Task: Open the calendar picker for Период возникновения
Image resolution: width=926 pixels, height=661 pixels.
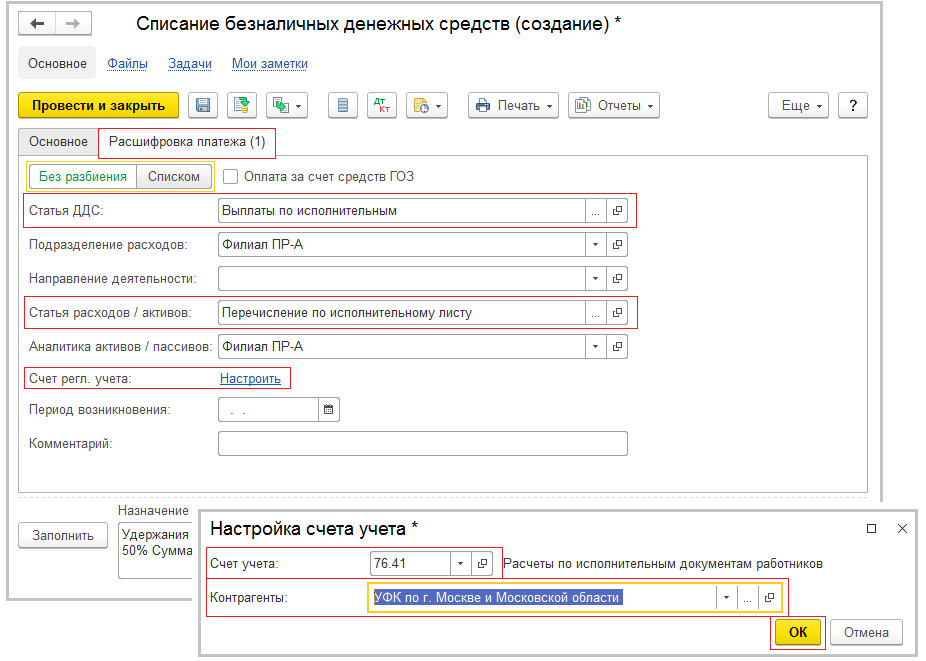Action: tap(329, 410)
